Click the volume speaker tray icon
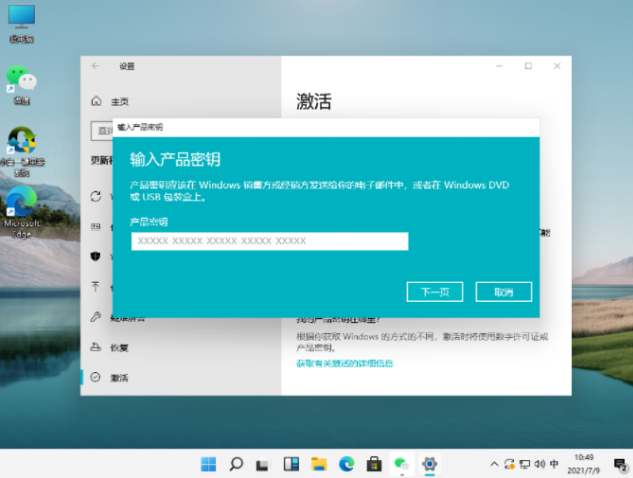 540,464
